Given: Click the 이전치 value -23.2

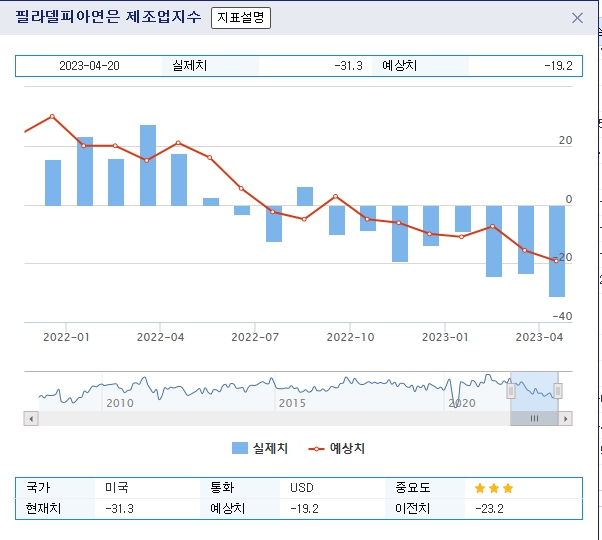Looking at the screenshot, I should click(x=489, y=509).
